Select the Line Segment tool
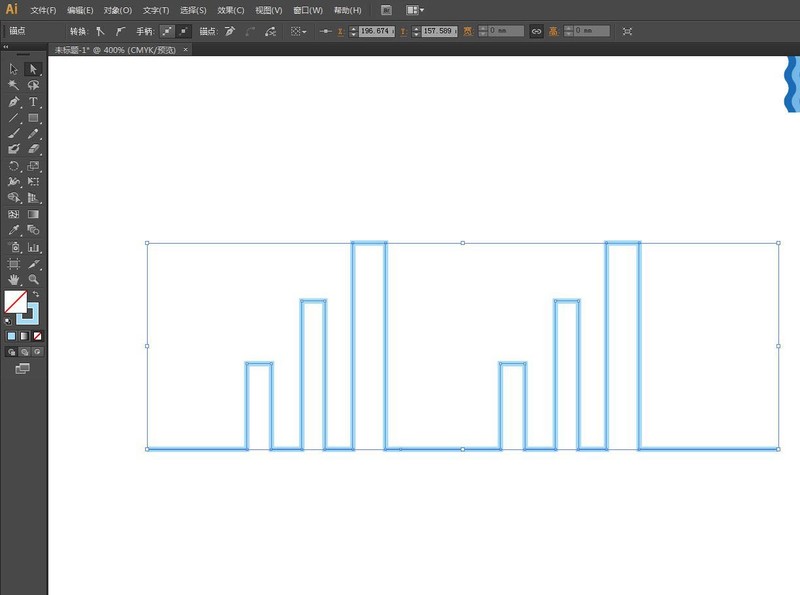 click(13, 118)
